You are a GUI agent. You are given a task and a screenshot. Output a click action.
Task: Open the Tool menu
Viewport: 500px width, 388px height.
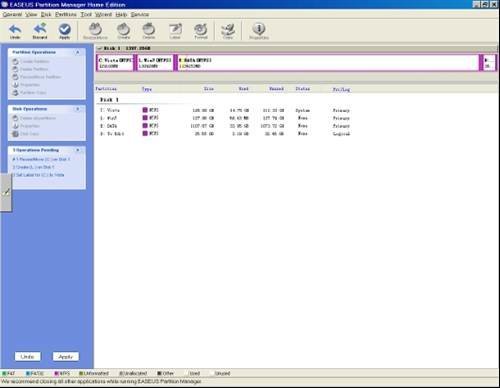86,15
